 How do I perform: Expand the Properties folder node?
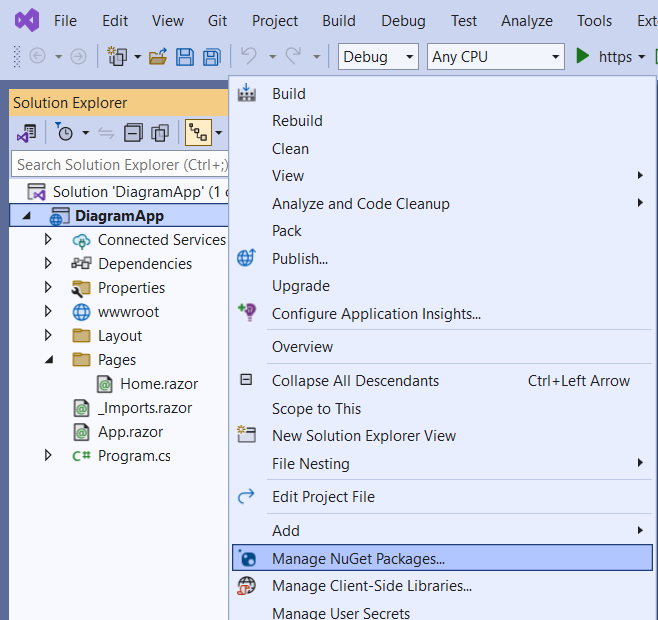pyautogui.click(x=48, y=287)
